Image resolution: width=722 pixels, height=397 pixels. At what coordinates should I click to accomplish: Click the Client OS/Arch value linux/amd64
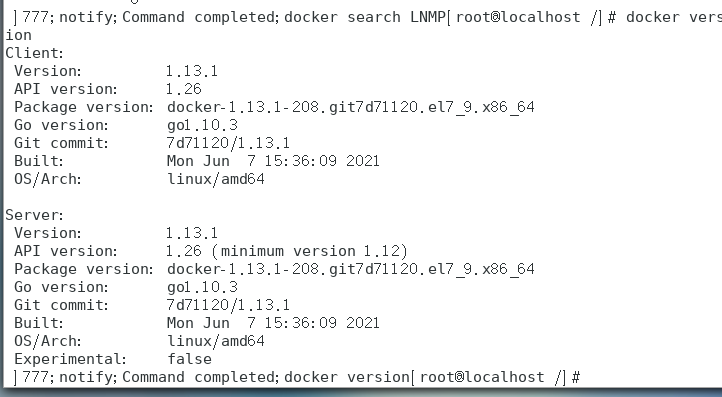pyautogui.click(x=215, y=179)
